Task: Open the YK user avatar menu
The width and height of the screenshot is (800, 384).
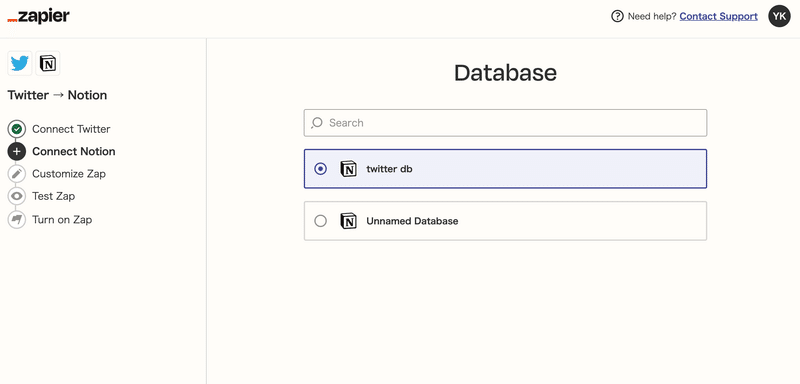Action: 779,16
